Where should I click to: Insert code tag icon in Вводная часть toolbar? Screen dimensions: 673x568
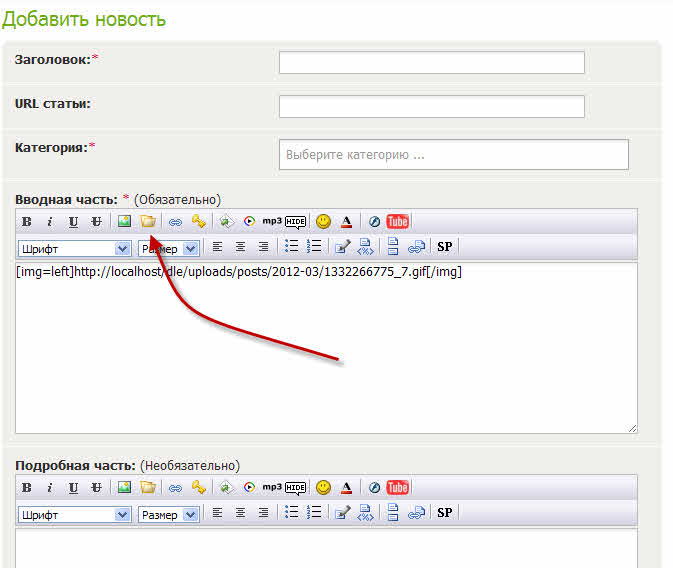pyautogui.click(x=365, y=247)
